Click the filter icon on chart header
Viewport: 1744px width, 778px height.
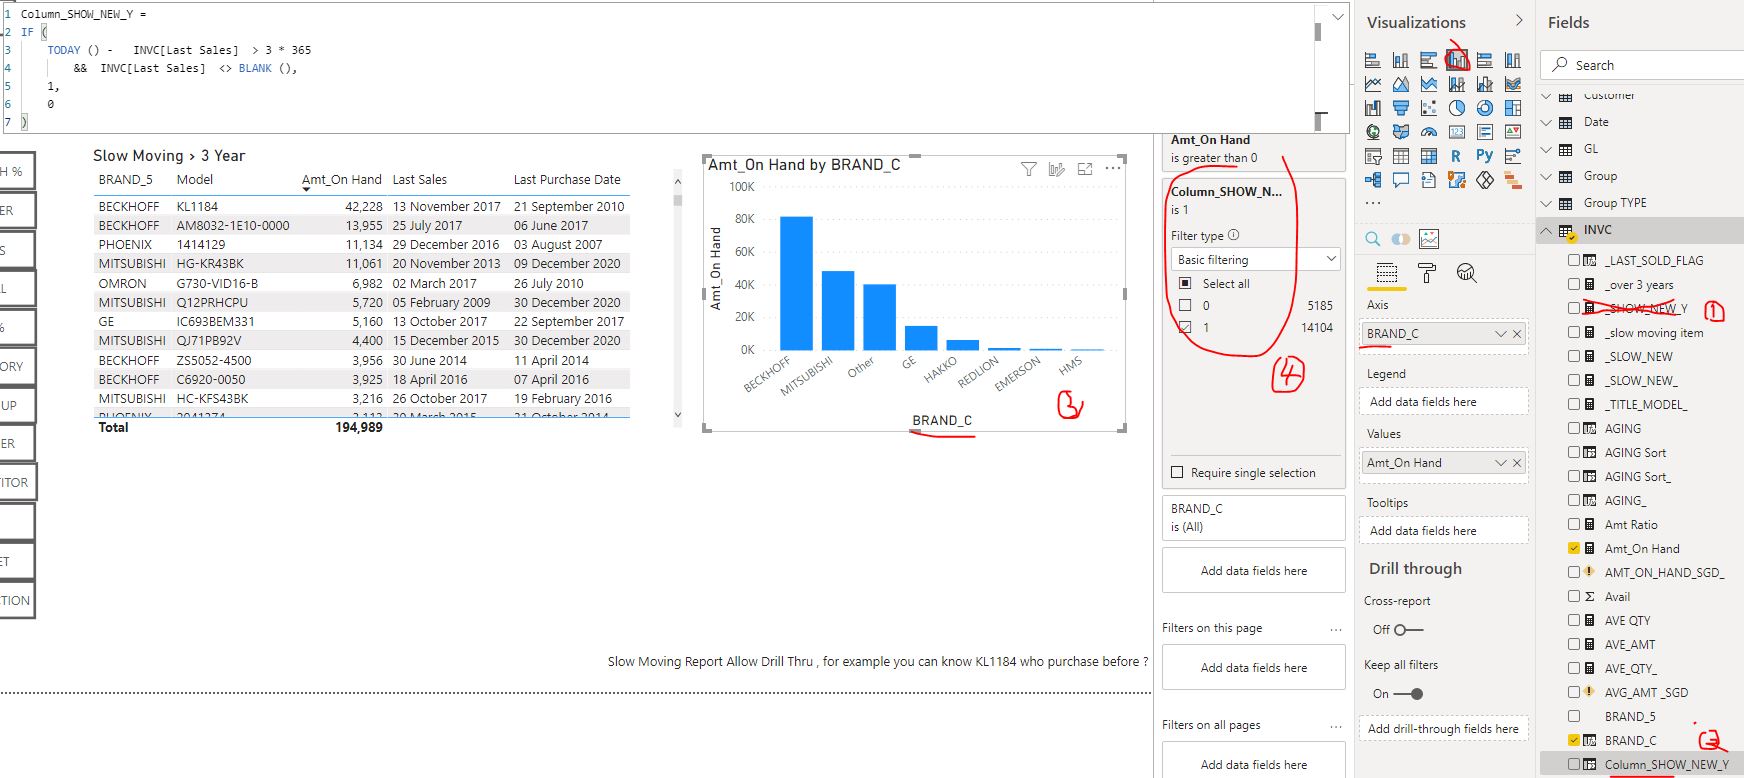coord(1028,169)
